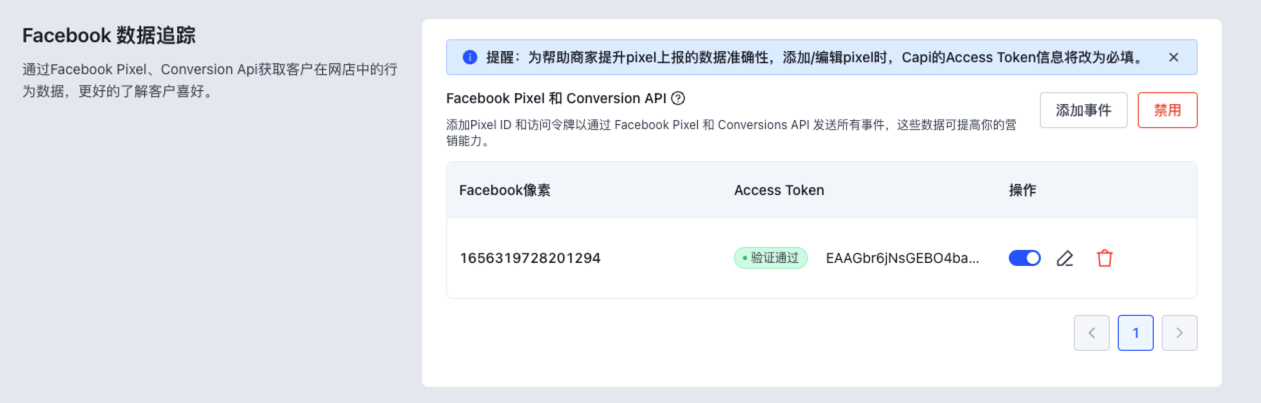Delete the pixel with the red trash icon

pyautogui.click(x=1104, y=258)
